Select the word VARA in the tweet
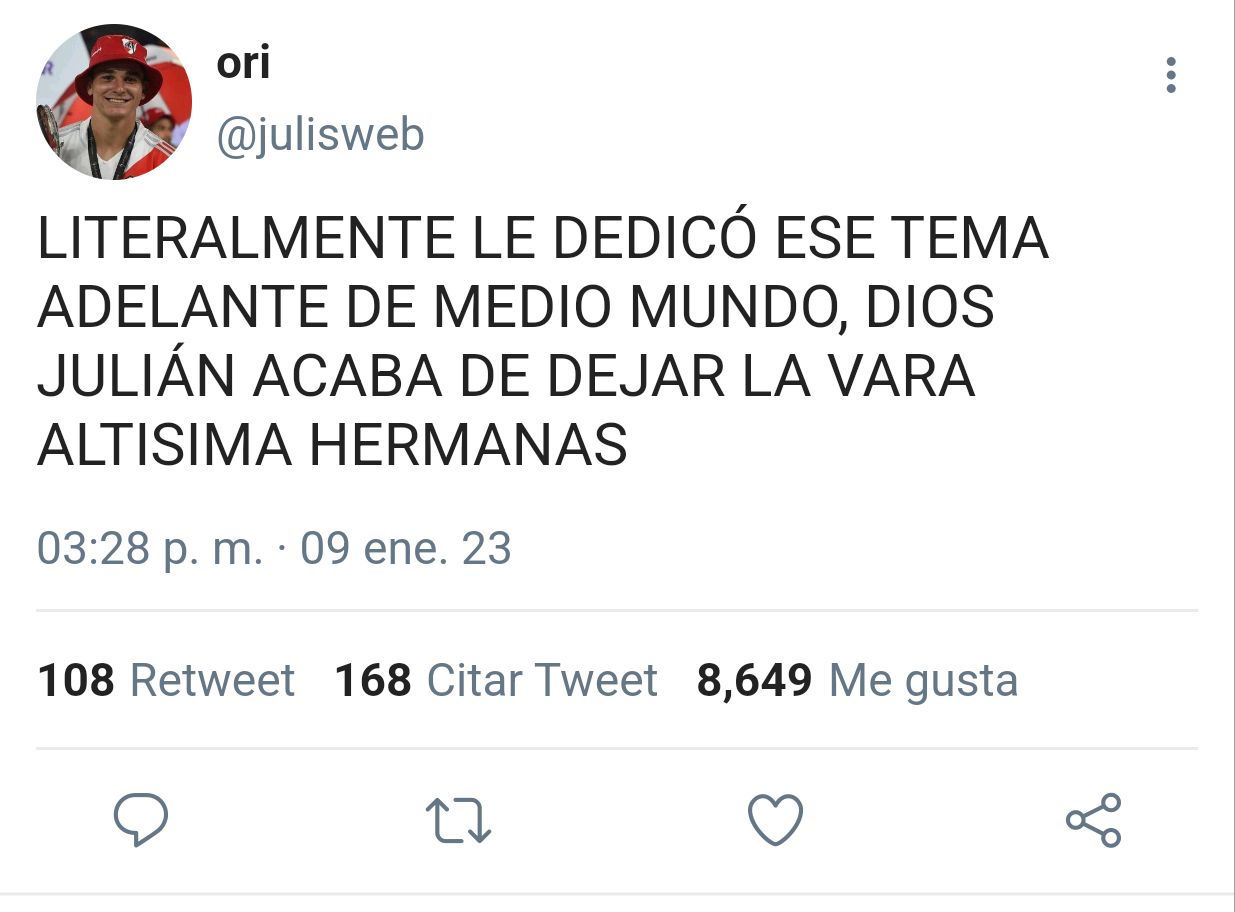The height and width of the screenshot is (912, 1235). pos(896,377)
